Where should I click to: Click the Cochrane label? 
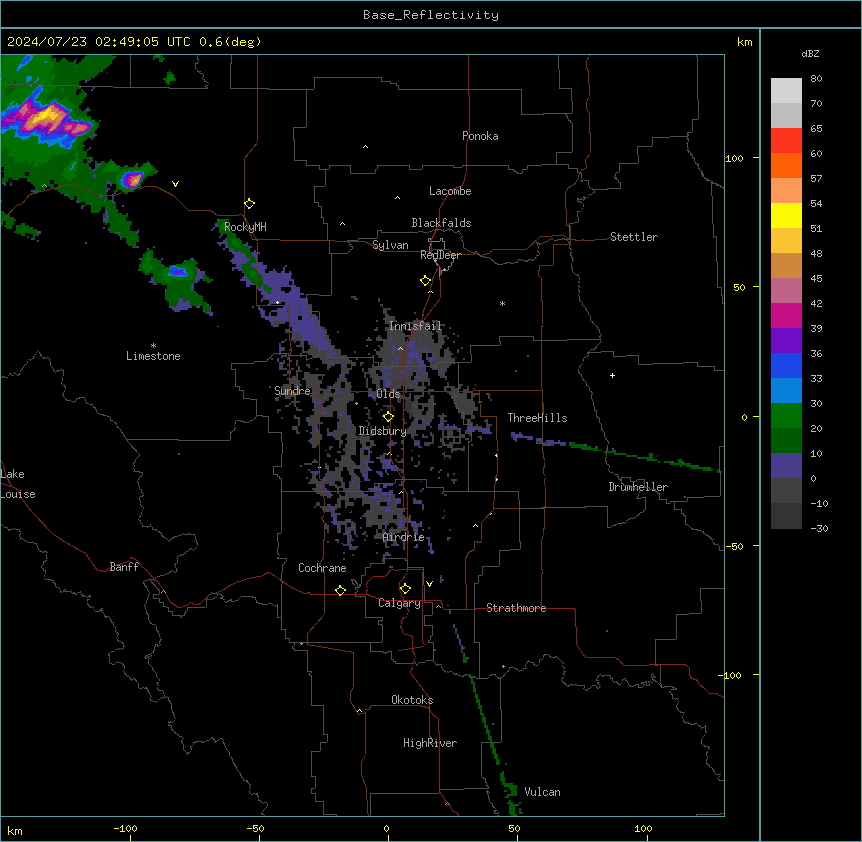[322, 568]
